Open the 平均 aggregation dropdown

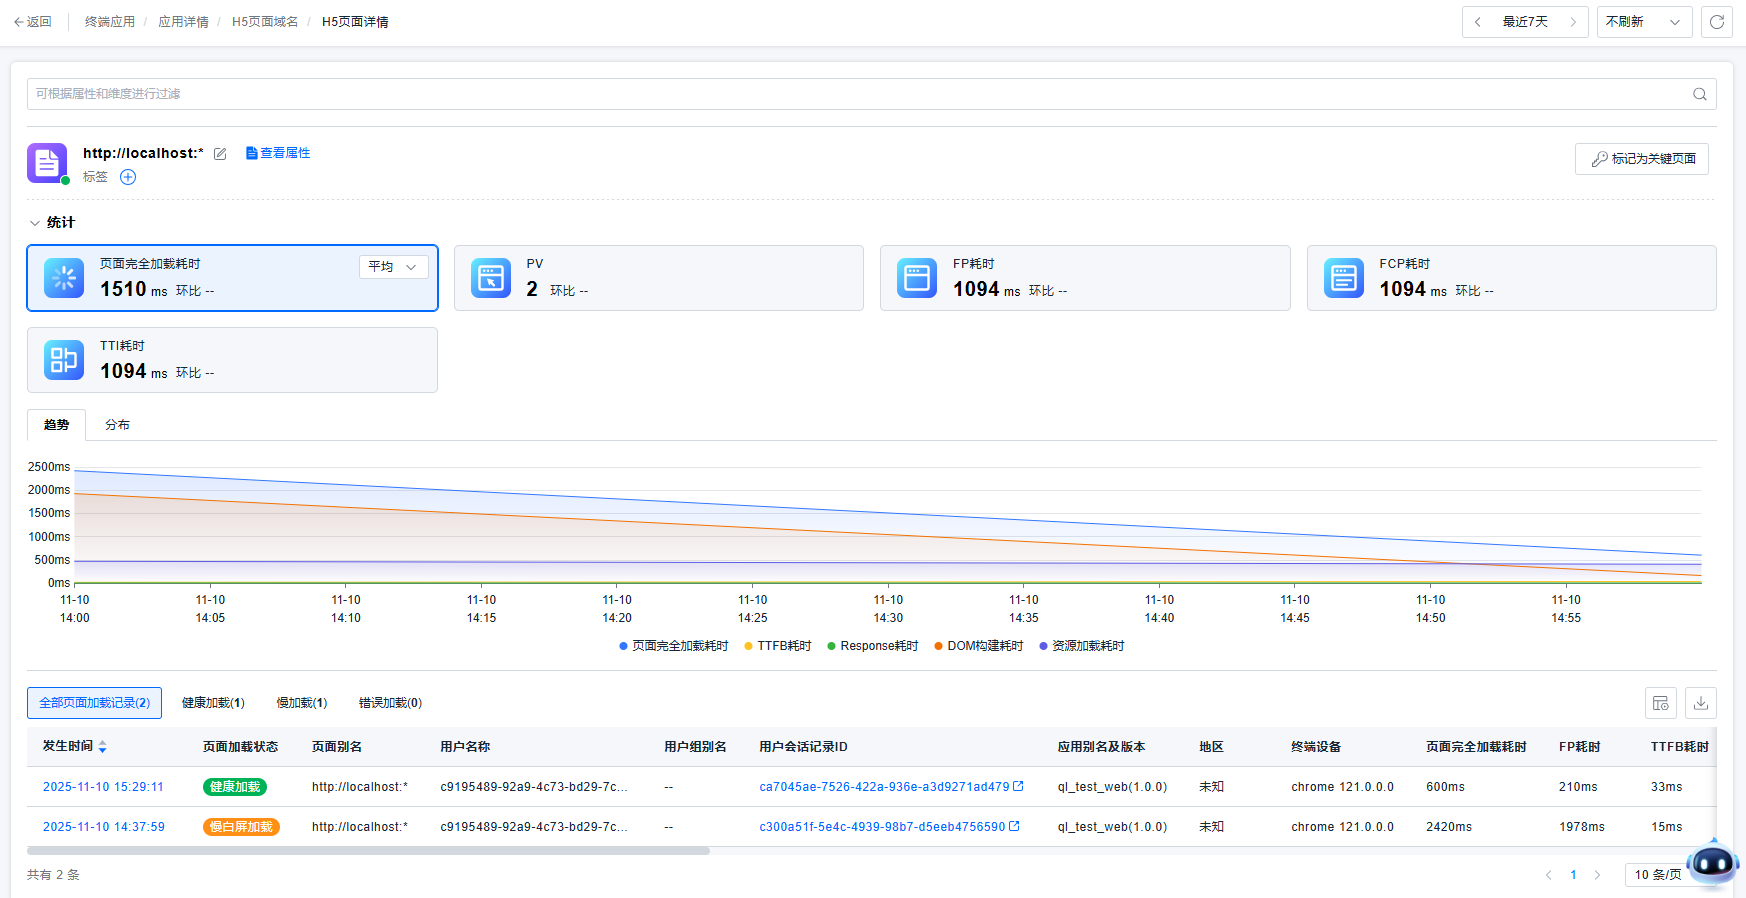pos(393,267)
